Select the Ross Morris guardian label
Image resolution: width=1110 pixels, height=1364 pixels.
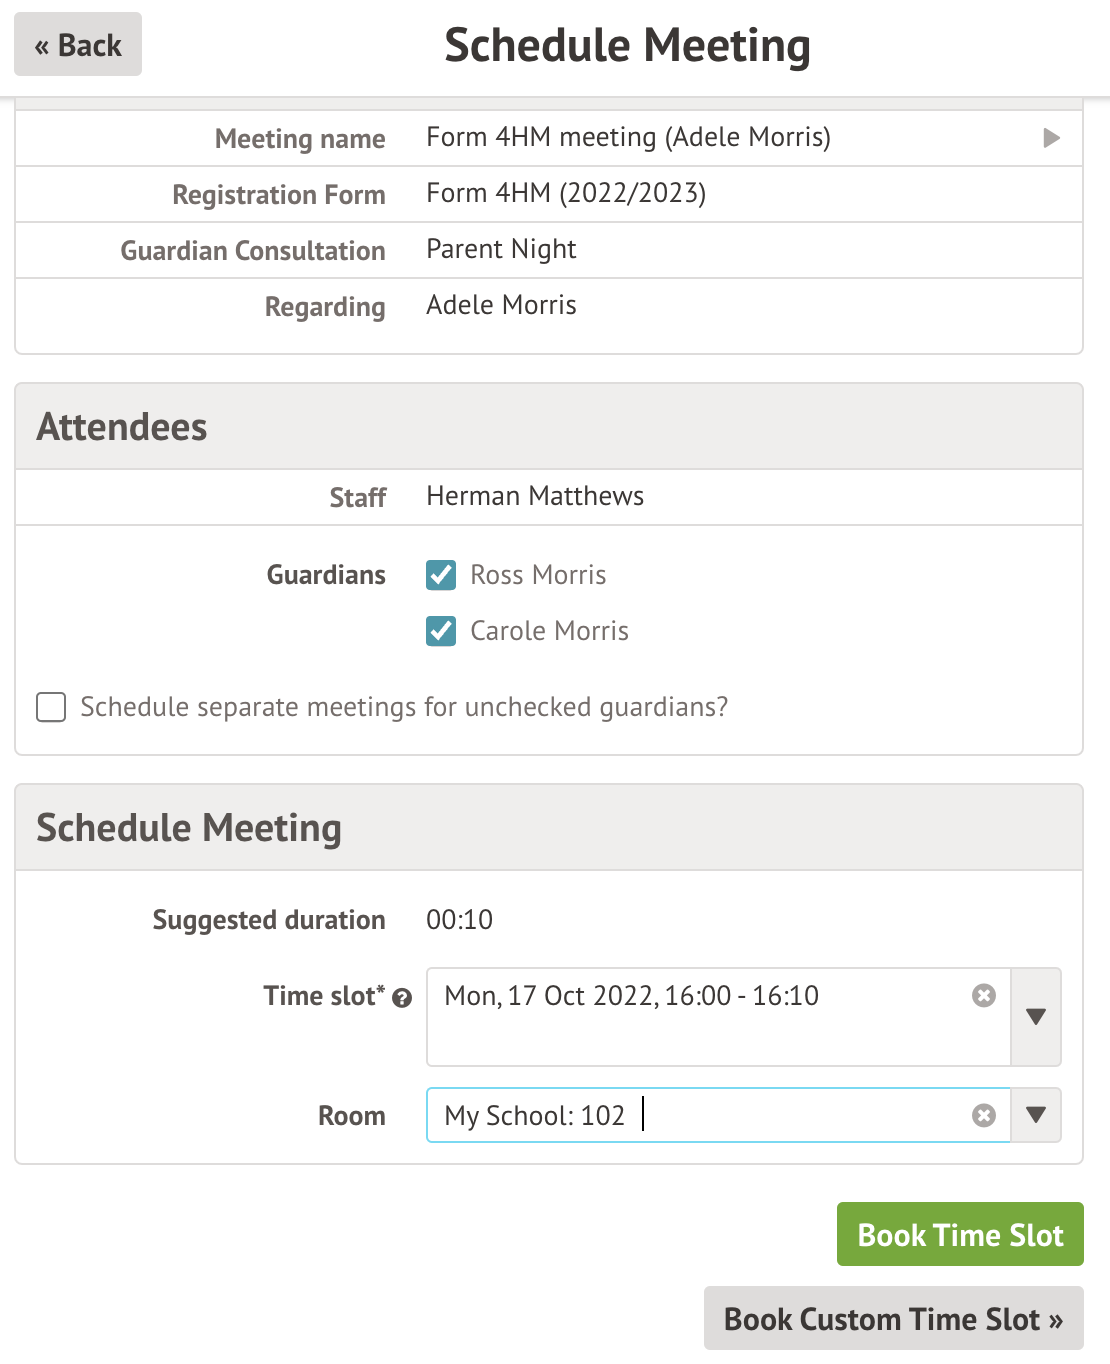pyautogui.click(x=538, y=575)
